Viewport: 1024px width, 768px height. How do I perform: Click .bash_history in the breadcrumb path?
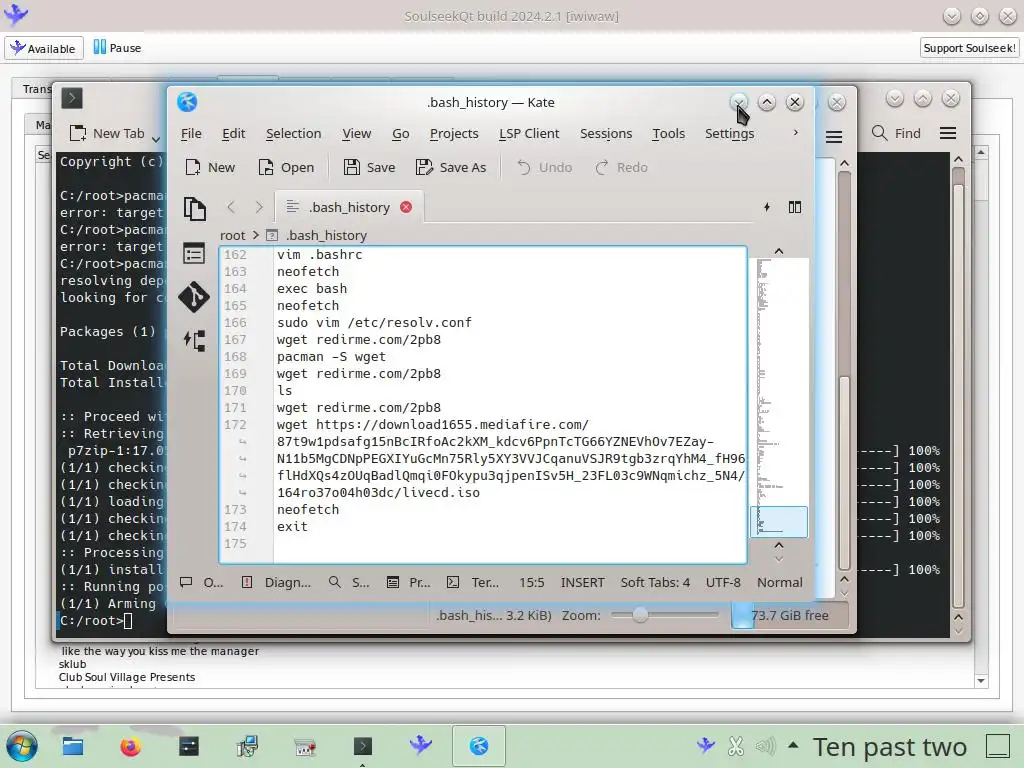click(326, 235)
